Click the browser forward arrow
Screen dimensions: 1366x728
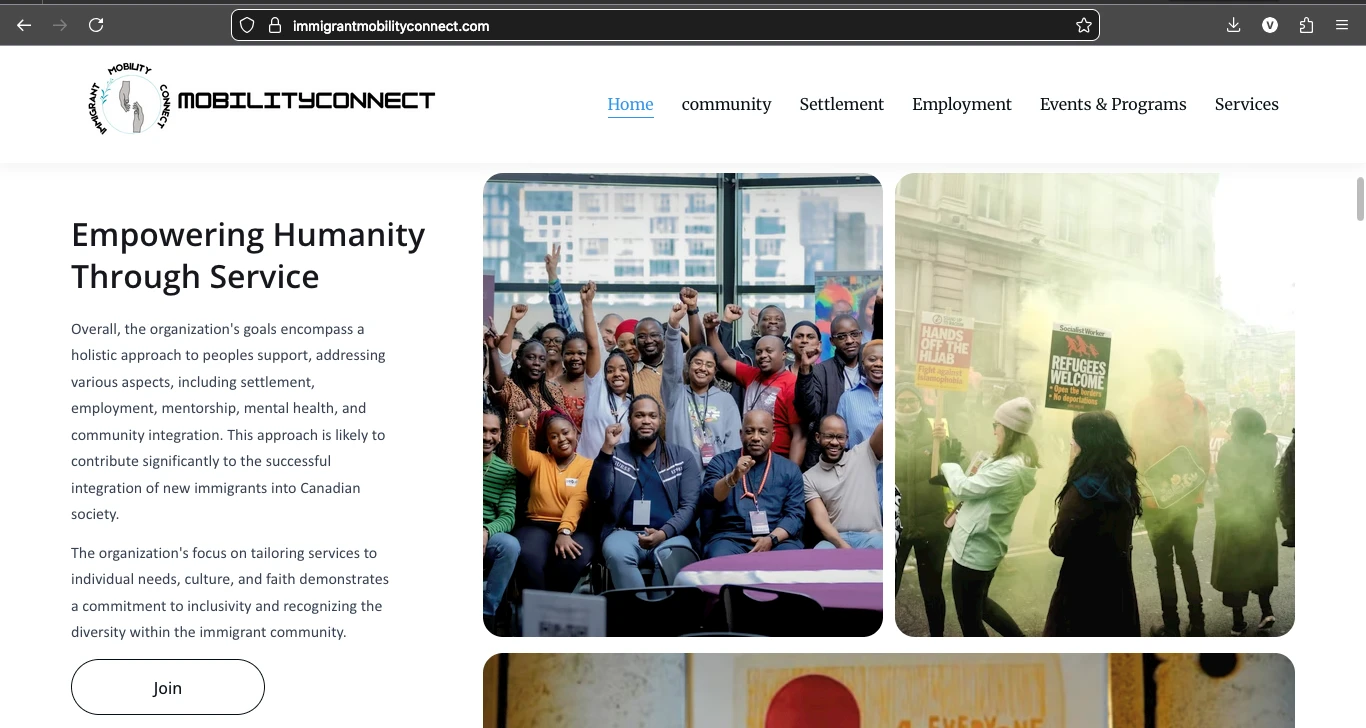[60, 26]
